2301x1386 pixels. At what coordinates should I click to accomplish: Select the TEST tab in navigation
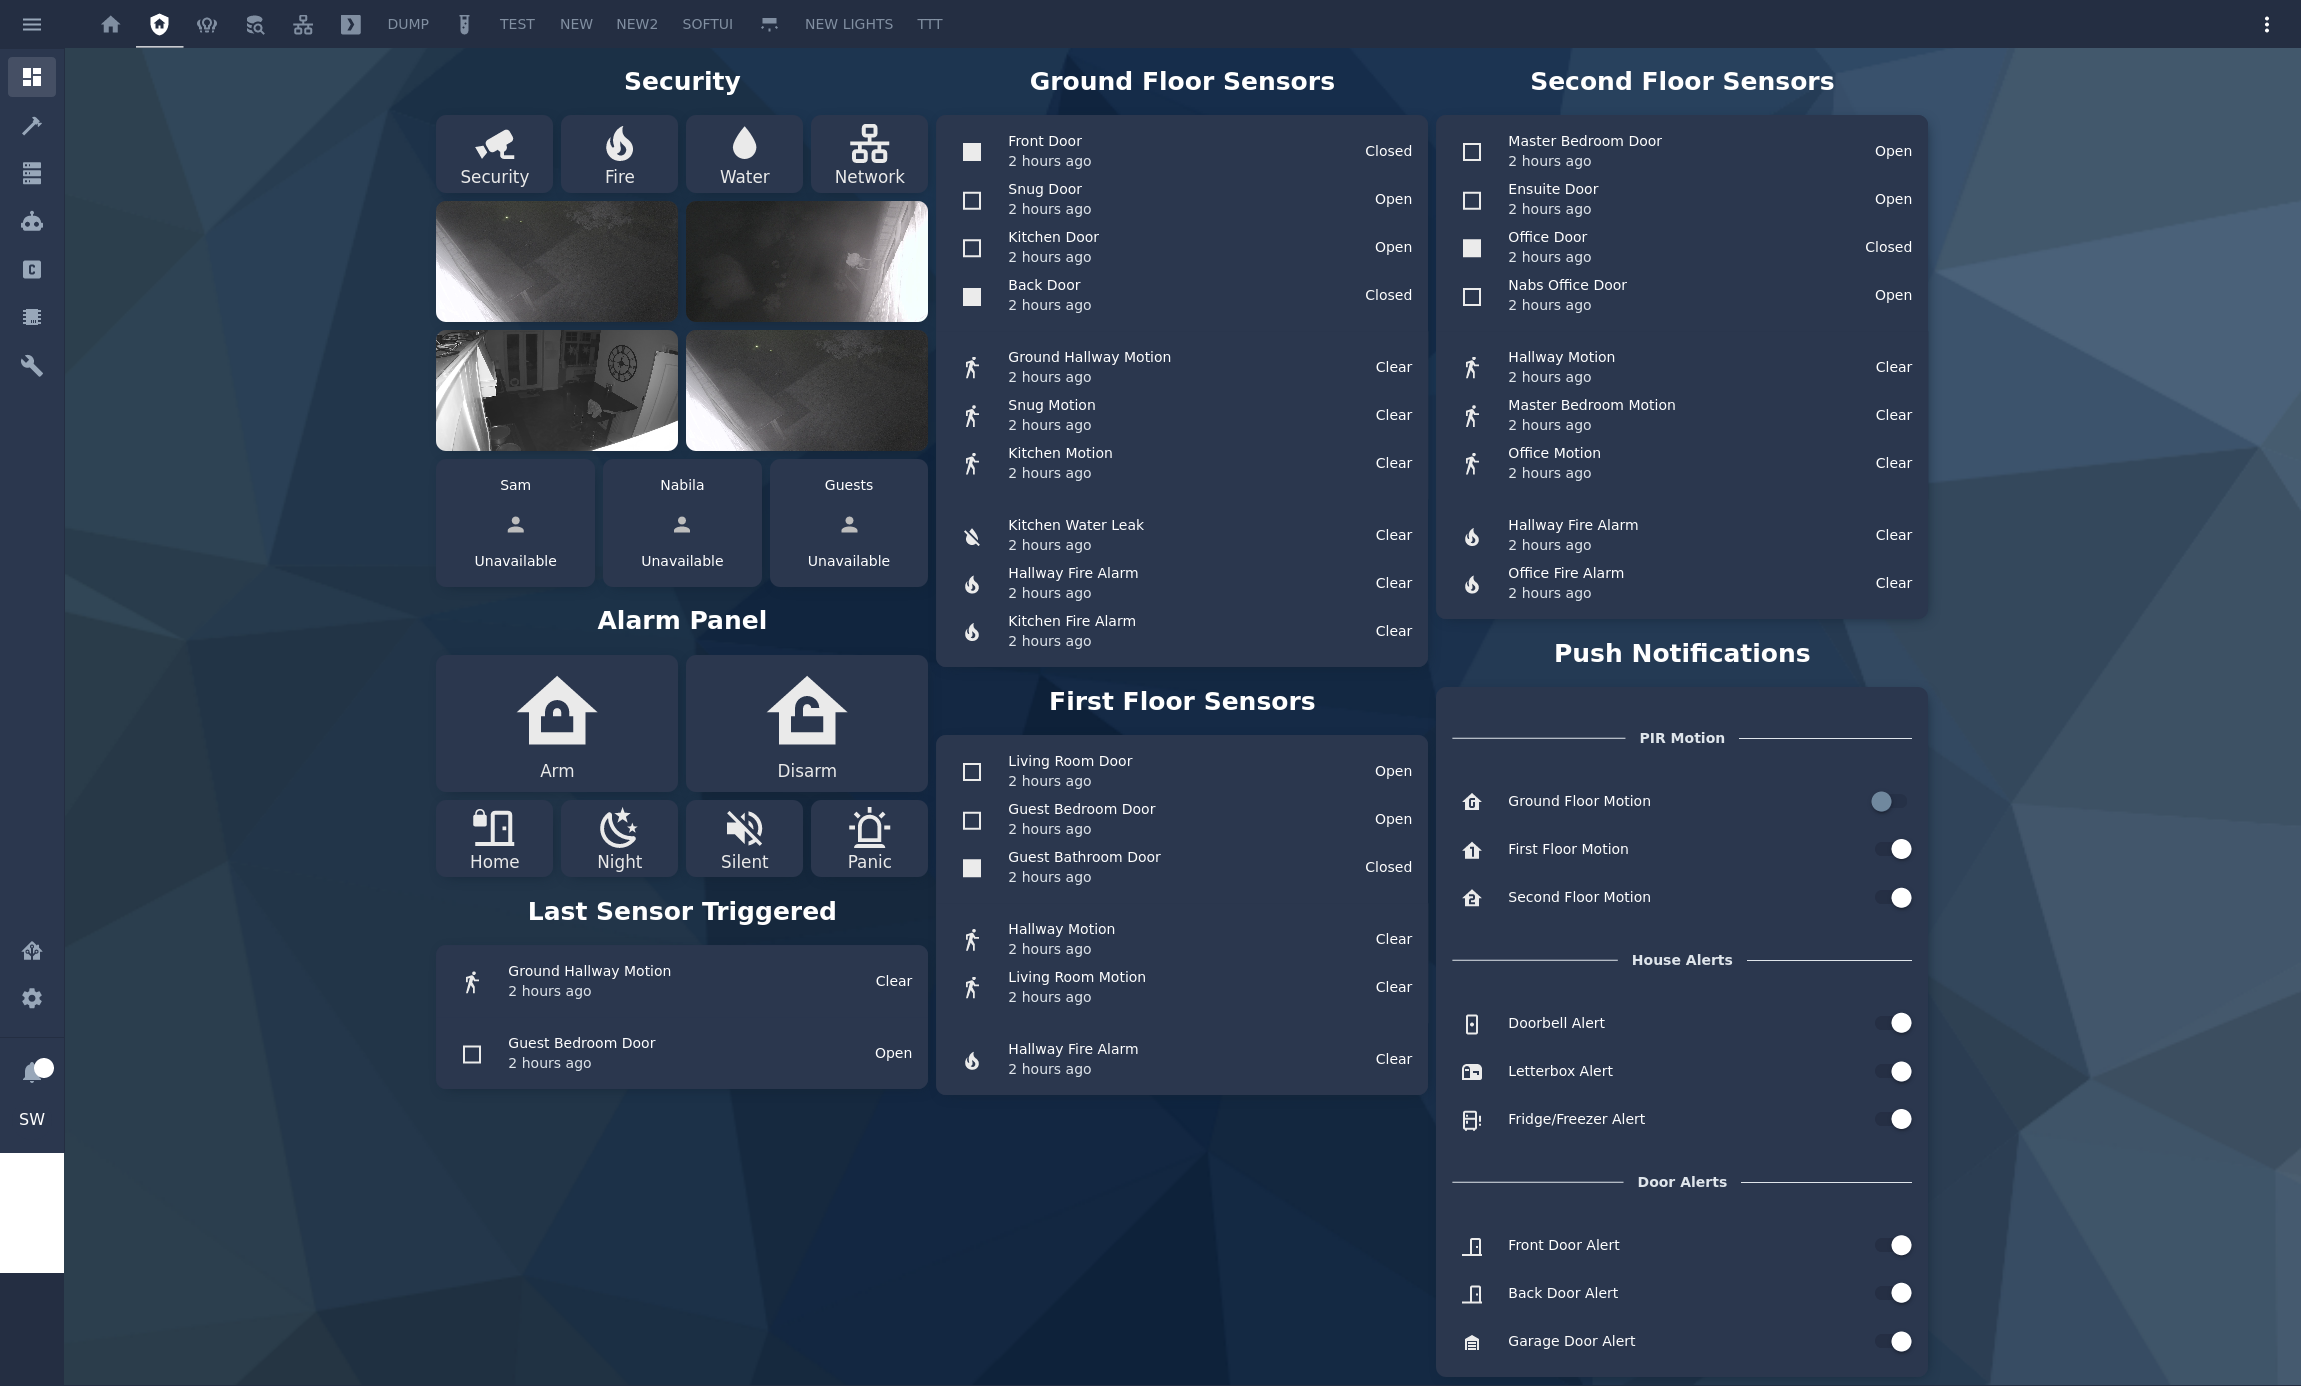(514, 23)
